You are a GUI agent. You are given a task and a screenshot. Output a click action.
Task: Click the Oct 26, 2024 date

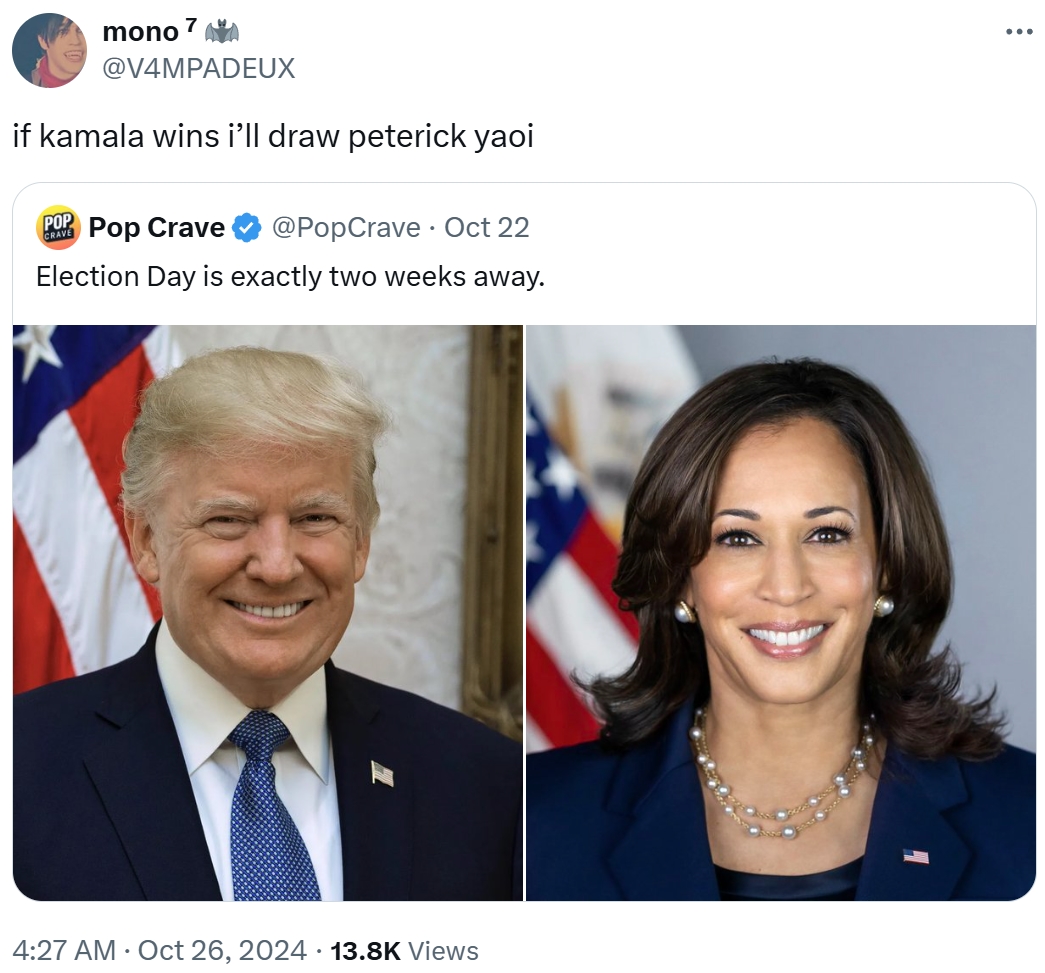pyautogui.click(x=222, y=950)
